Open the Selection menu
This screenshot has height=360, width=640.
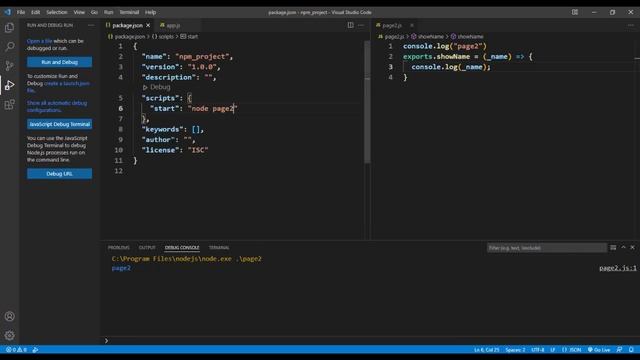(x=56, y=12)
